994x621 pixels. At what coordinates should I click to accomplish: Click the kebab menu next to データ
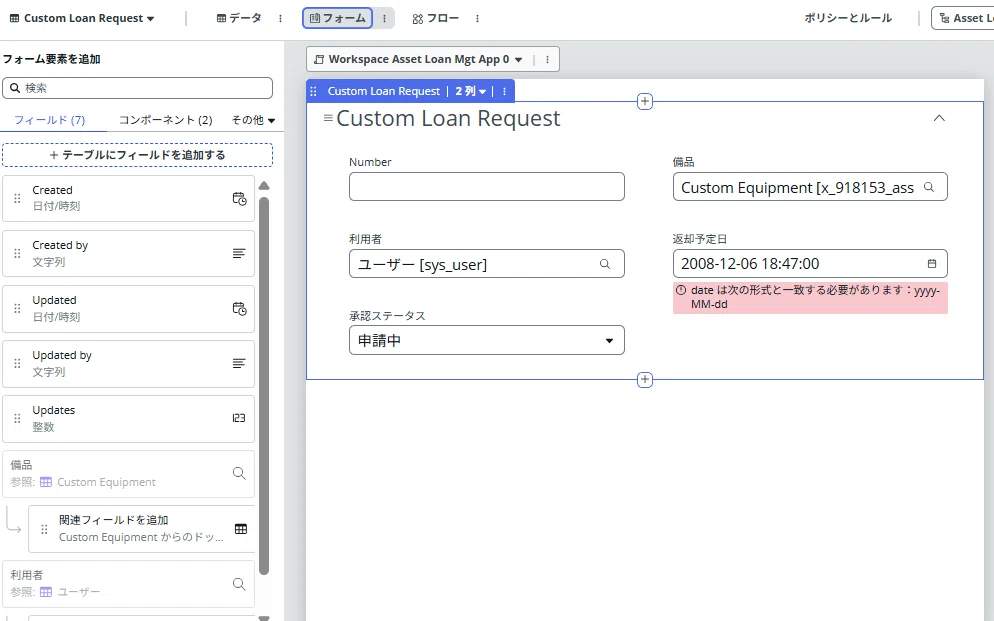(x=281, y=18)
